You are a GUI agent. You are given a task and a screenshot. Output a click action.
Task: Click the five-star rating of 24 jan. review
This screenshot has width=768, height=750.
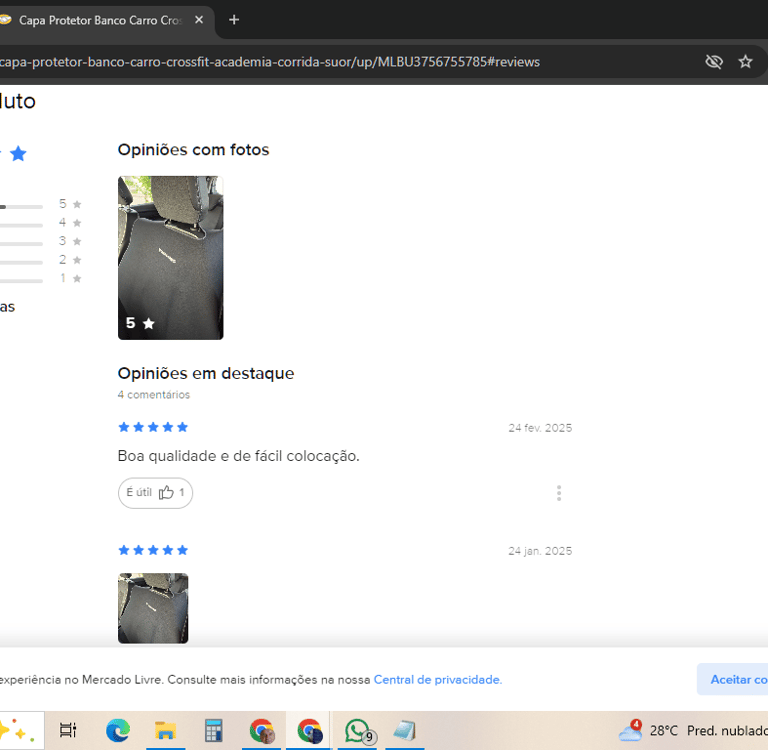(153, 550)
